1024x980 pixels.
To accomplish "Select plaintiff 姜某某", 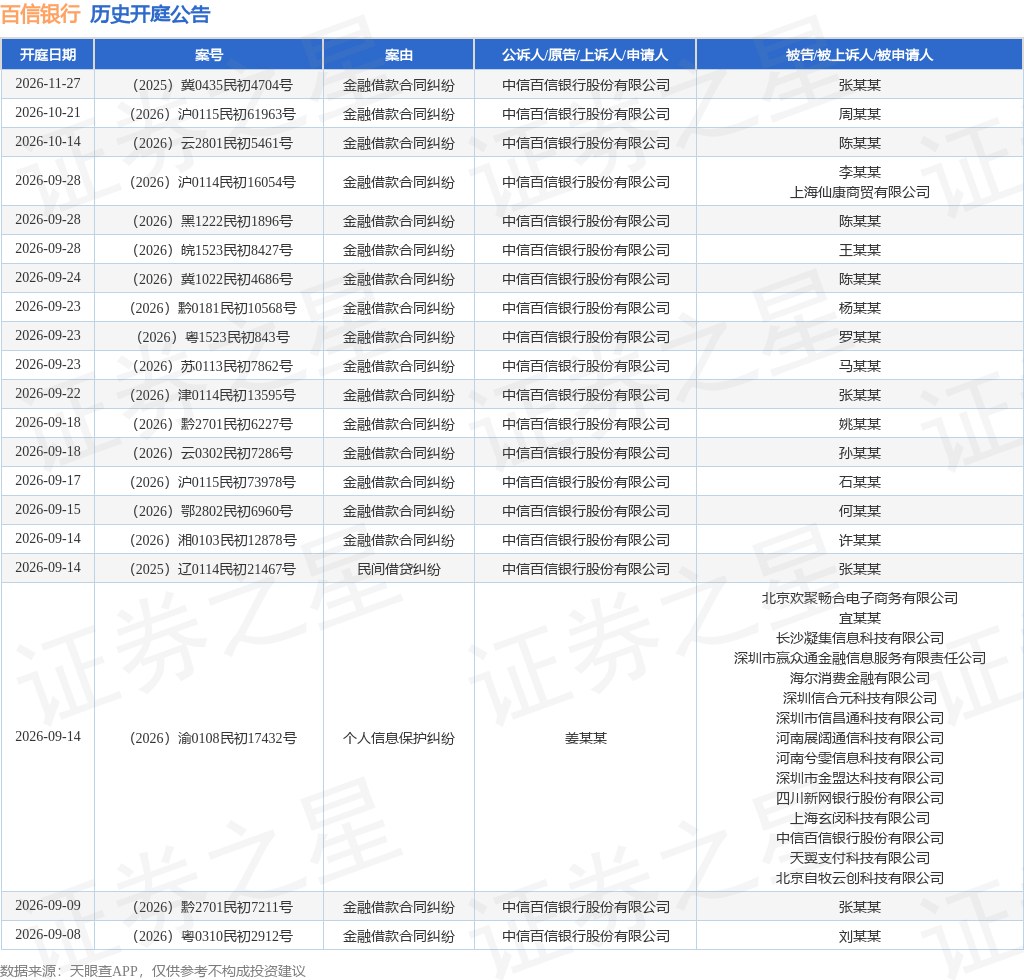I will coord(585,738).
